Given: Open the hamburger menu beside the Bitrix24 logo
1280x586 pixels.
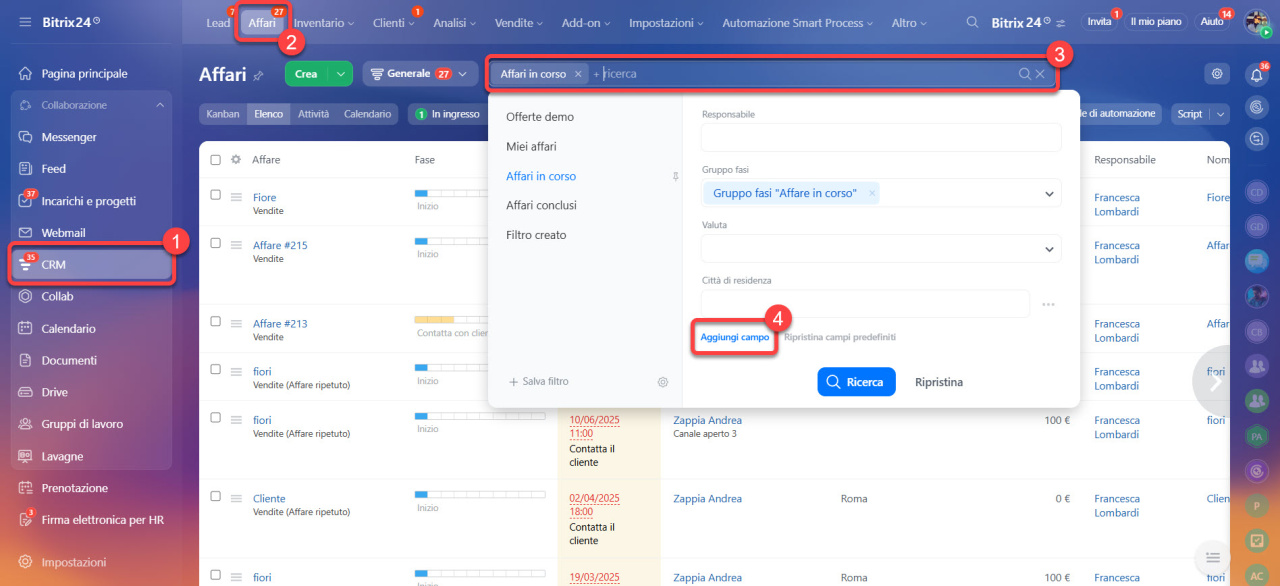Looking at the screenshot, I should click(25, 22).
